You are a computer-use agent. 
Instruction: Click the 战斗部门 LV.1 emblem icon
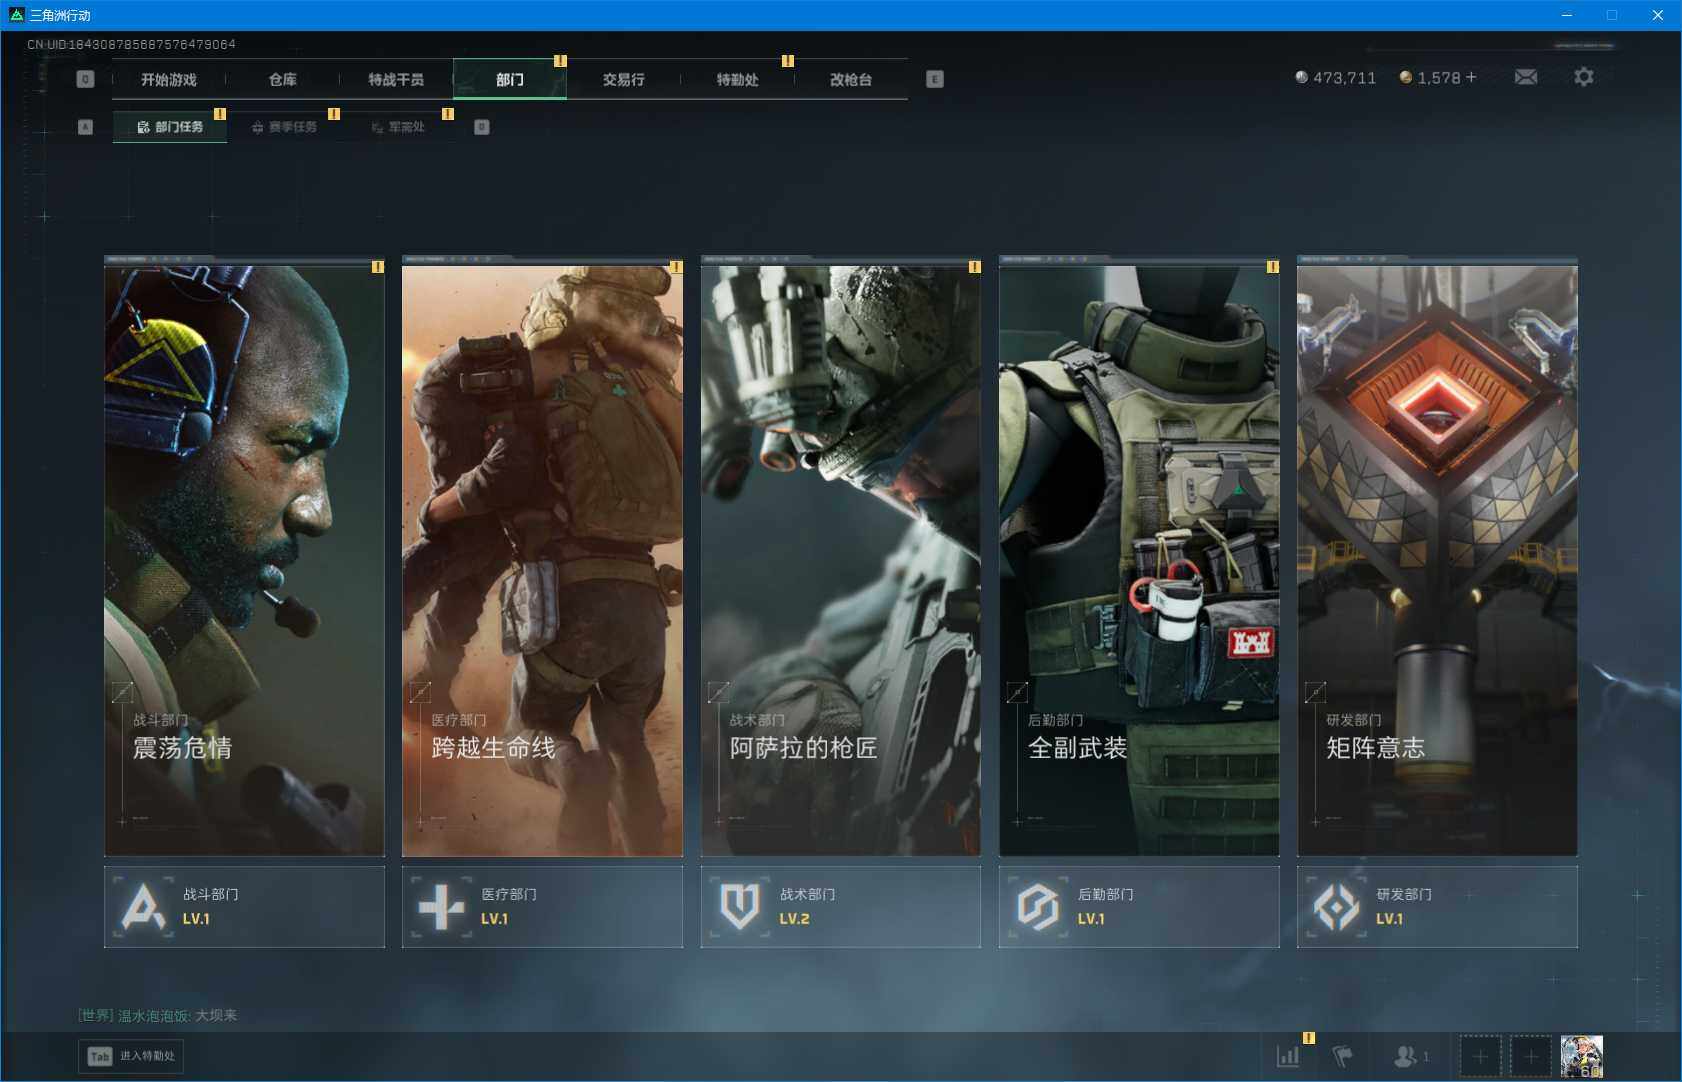click(143, 907)
